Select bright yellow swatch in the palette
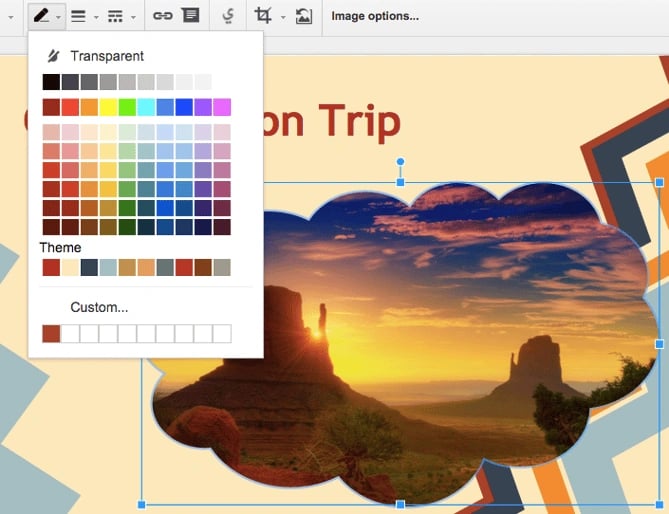This screenshot has width=669, height=514. [108, 107]
